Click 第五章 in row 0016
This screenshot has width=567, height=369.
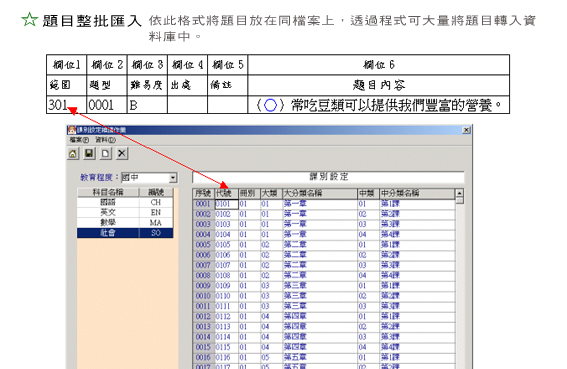(x=295, y=357)
